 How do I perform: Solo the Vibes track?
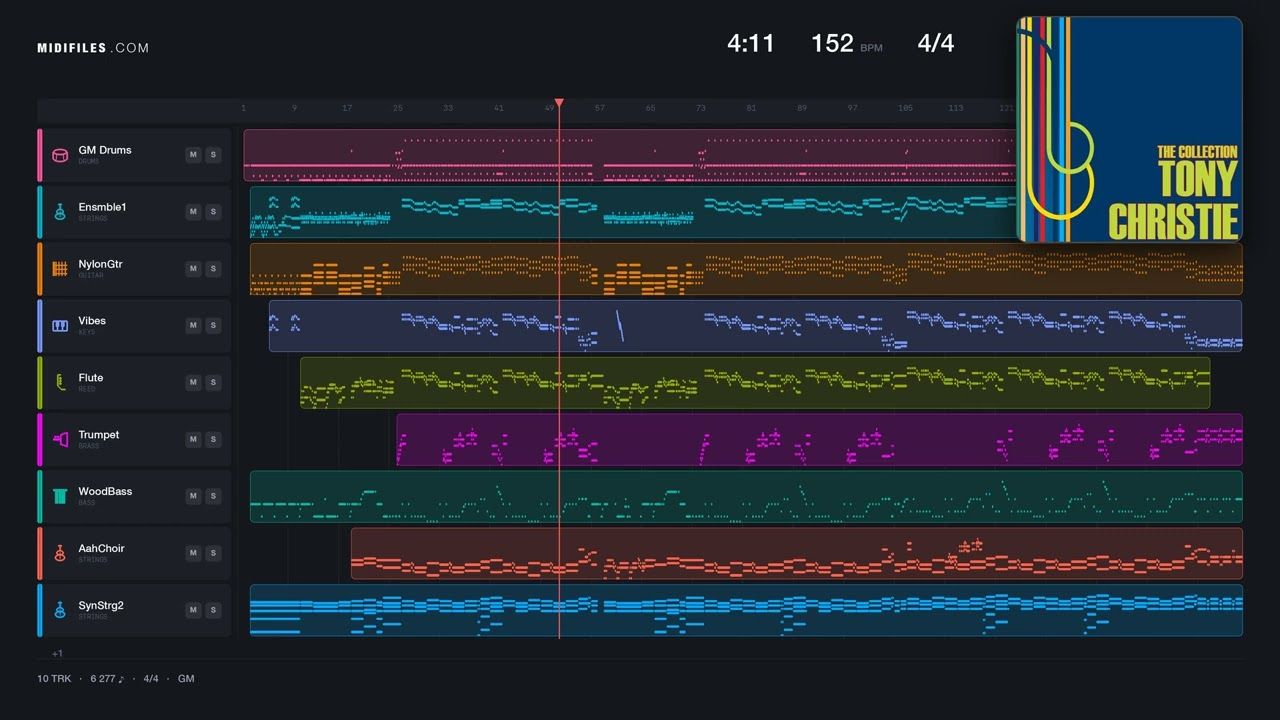[x=213, y=326]
